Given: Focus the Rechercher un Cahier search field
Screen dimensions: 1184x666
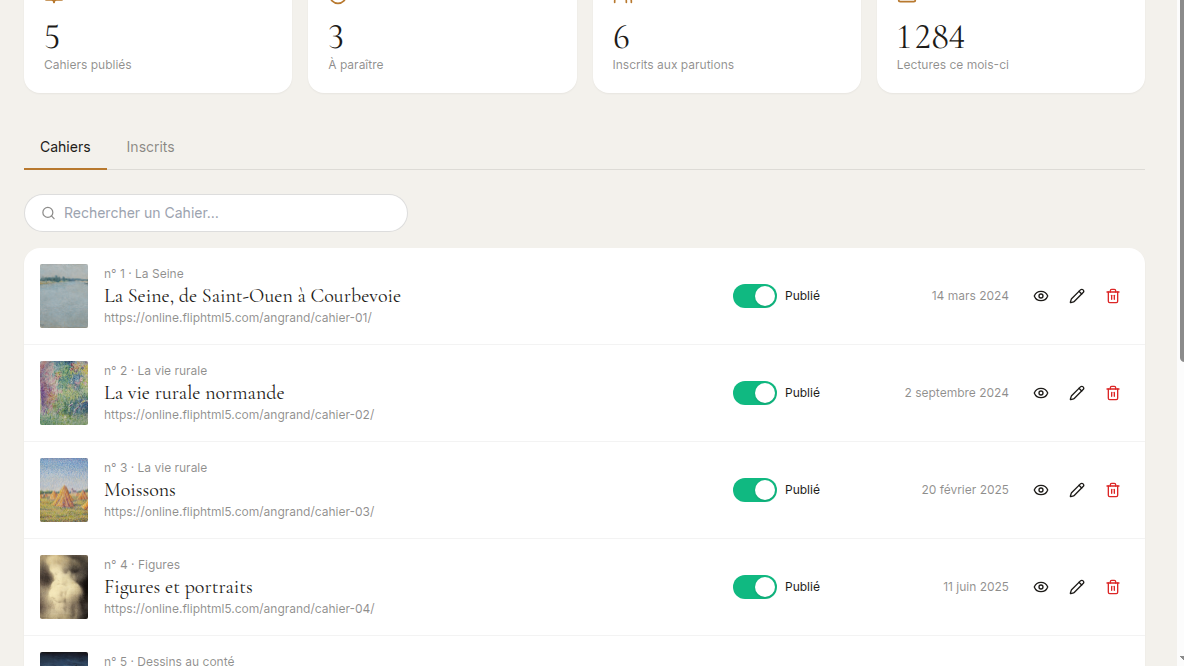Looking at the screenshot, I should pyautogui.click(x=216, y=213).
